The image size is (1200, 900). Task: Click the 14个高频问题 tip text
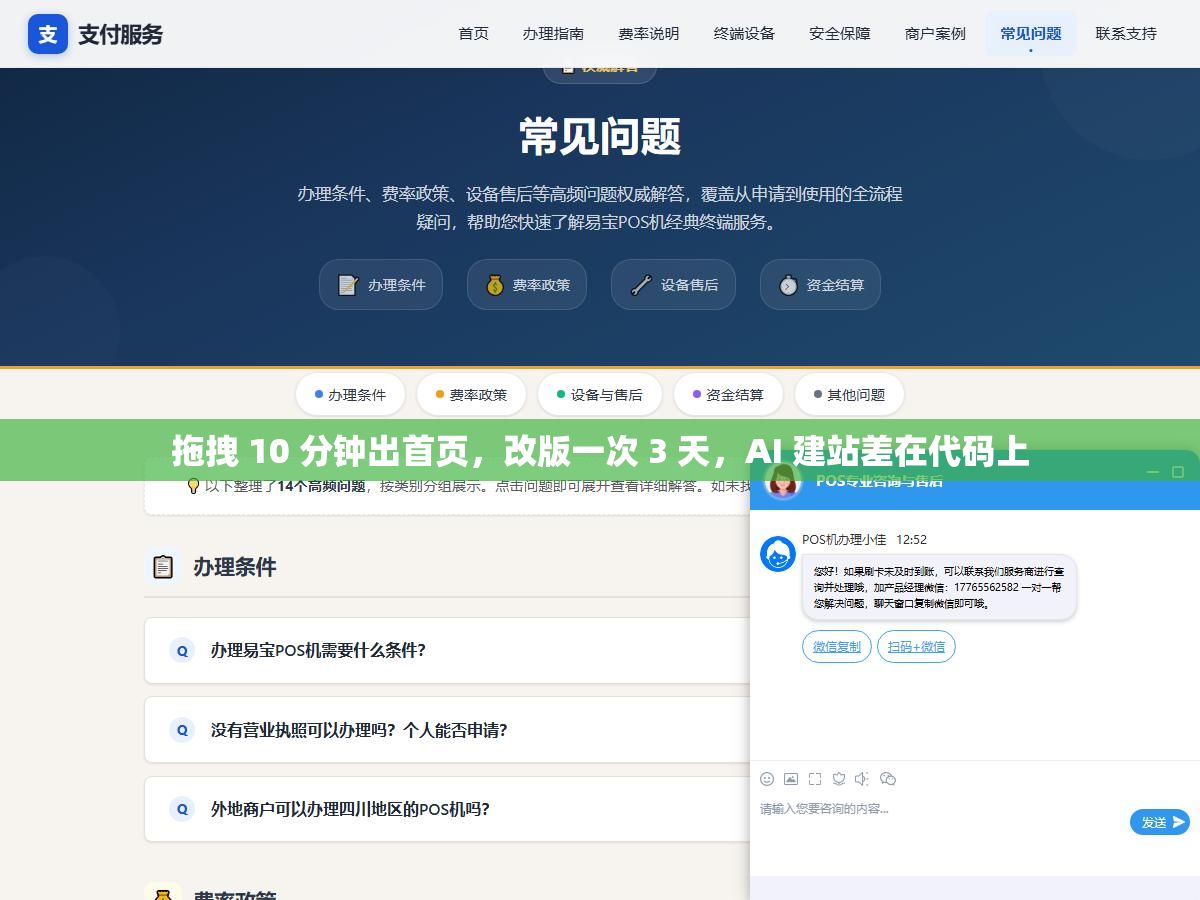point(321,486)
